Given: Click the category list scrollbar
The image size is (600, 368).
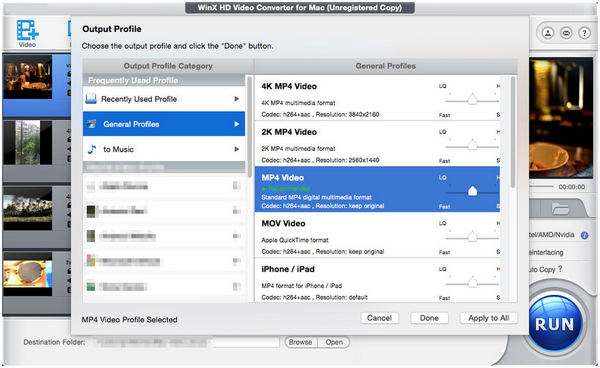Looking at the screenshot, I should (x=249, y=126).
